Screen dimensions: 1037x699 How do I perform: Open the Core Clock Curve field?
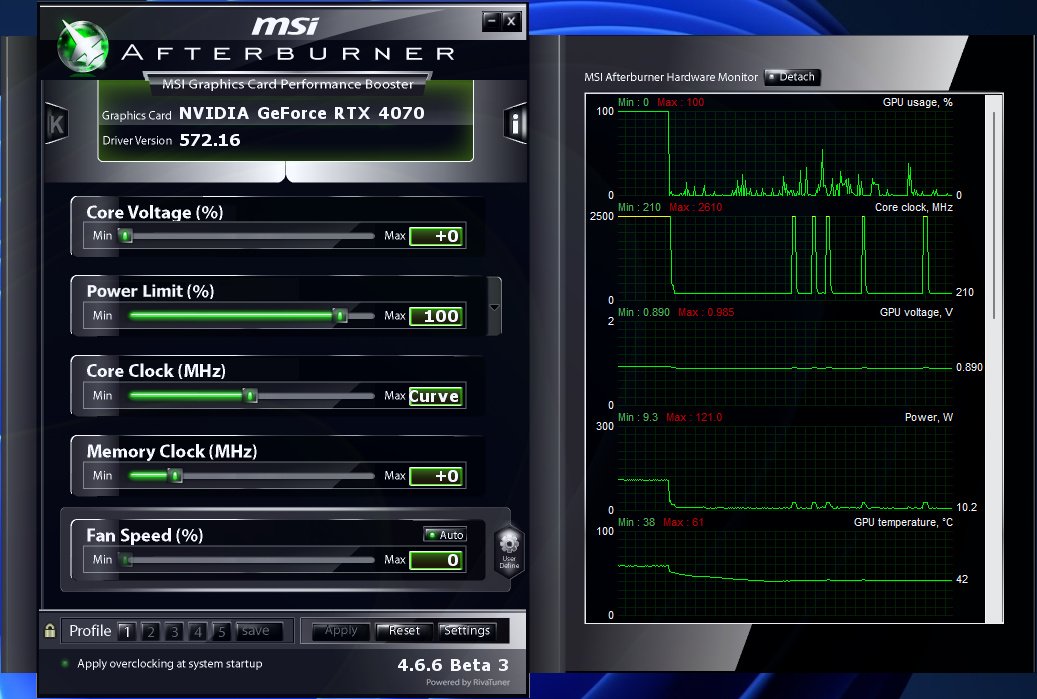[437, 396]
